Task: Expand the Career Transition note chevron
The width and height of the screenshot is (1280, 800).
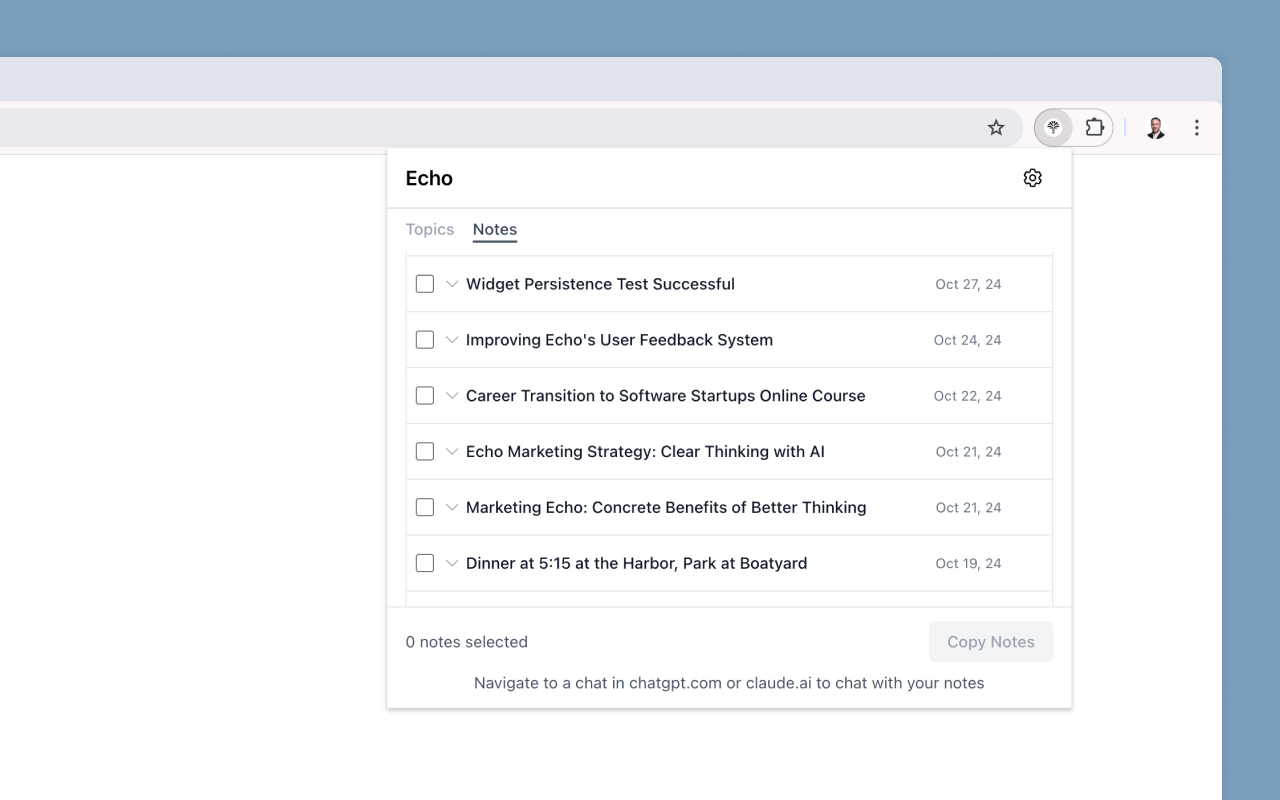Action: (x=452, y=396)
